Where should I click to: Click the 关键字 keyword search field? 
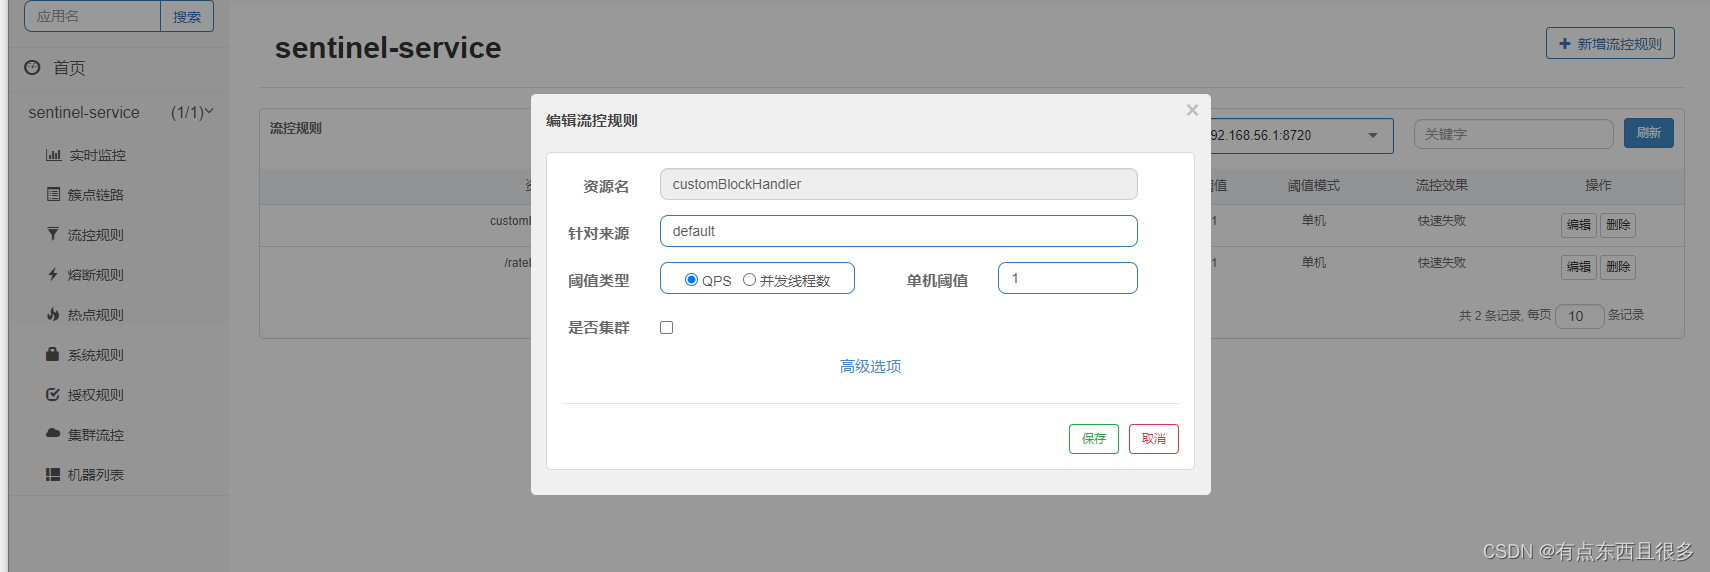tap(1514, 134)
